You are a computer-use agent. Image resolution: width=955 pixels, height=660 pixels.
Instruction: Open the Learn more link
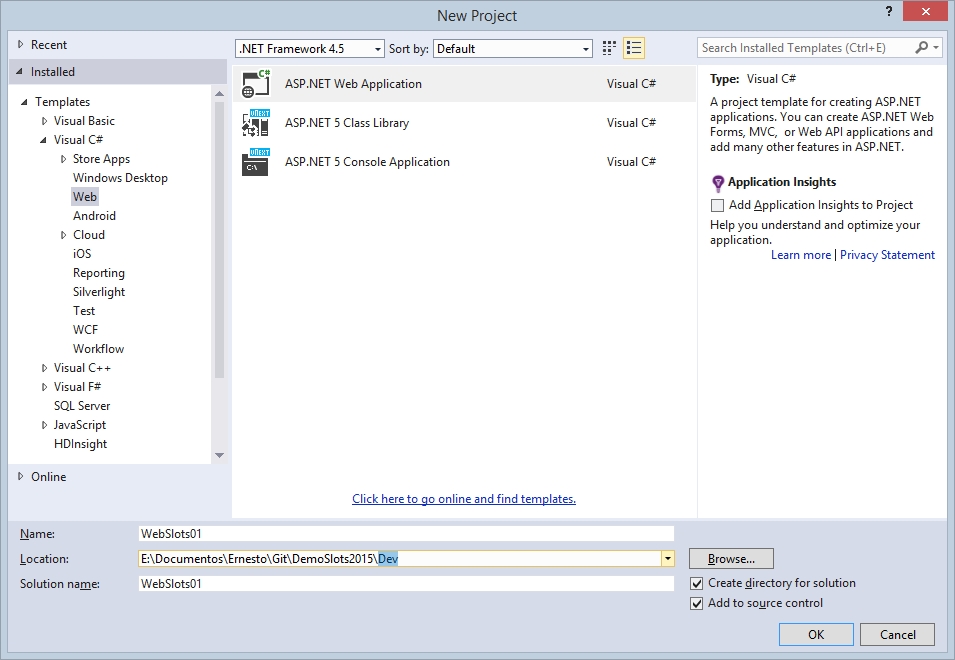point(801,255)
